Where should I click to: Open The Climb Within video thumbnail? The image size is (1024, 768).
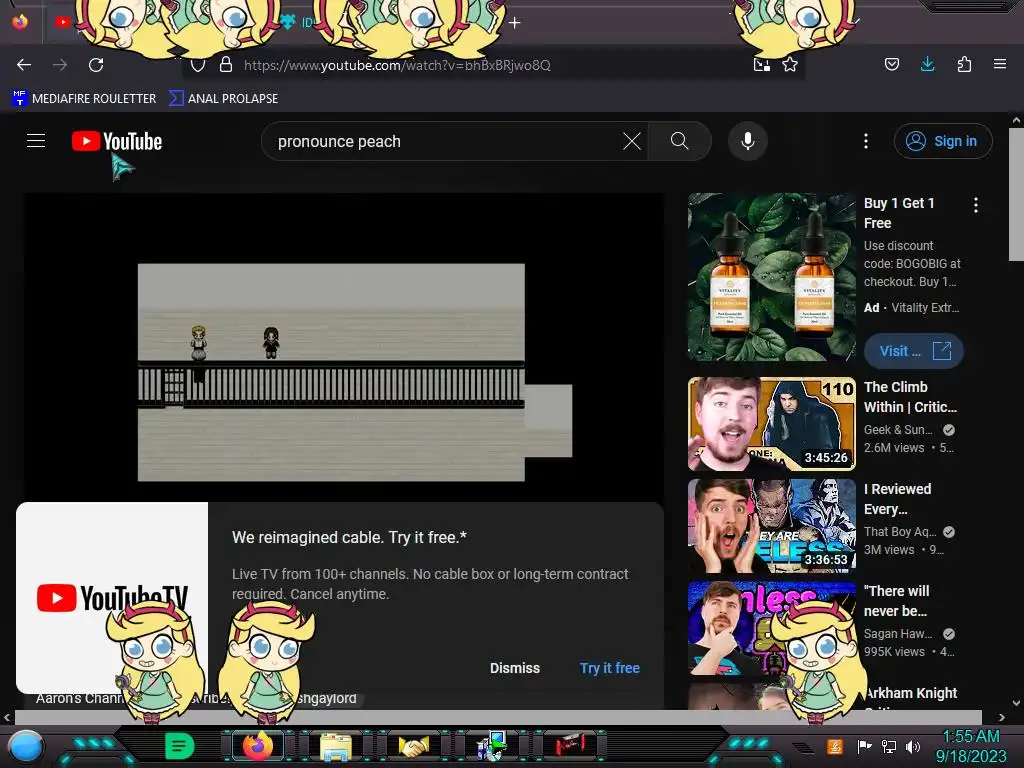tap(771, 424)
